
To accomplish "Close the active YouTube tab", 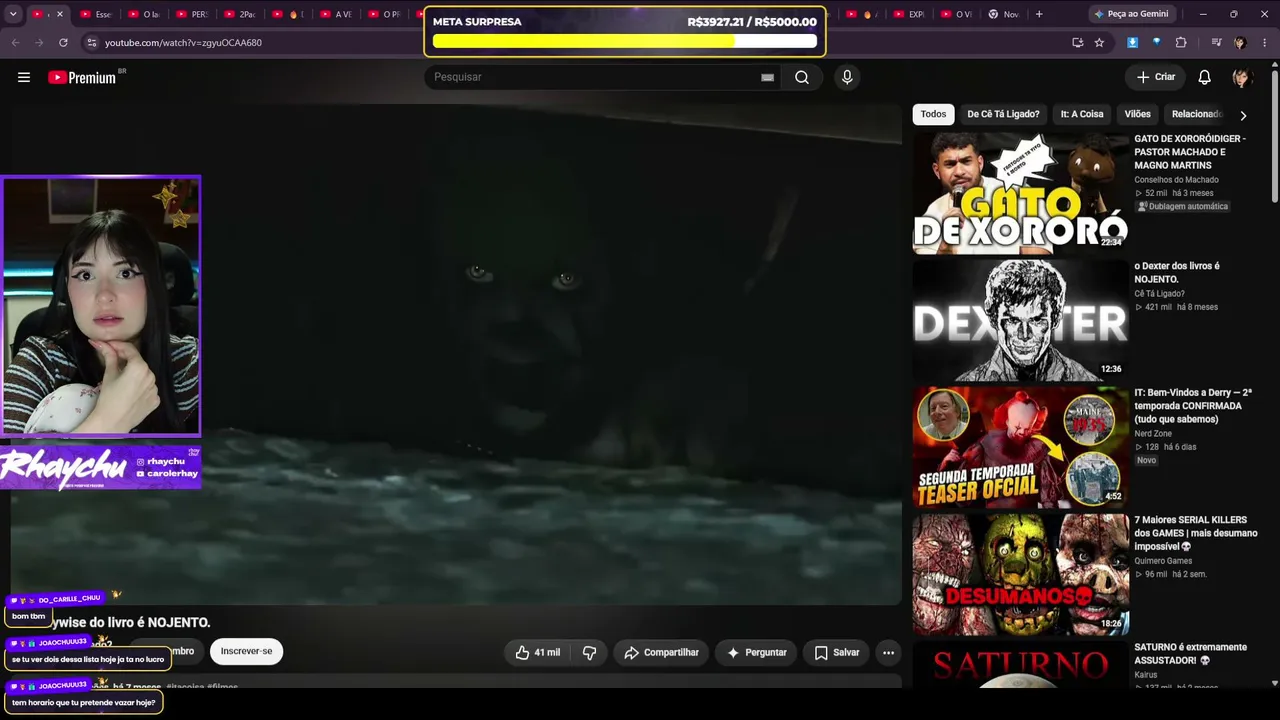I will tap(60, 14).
